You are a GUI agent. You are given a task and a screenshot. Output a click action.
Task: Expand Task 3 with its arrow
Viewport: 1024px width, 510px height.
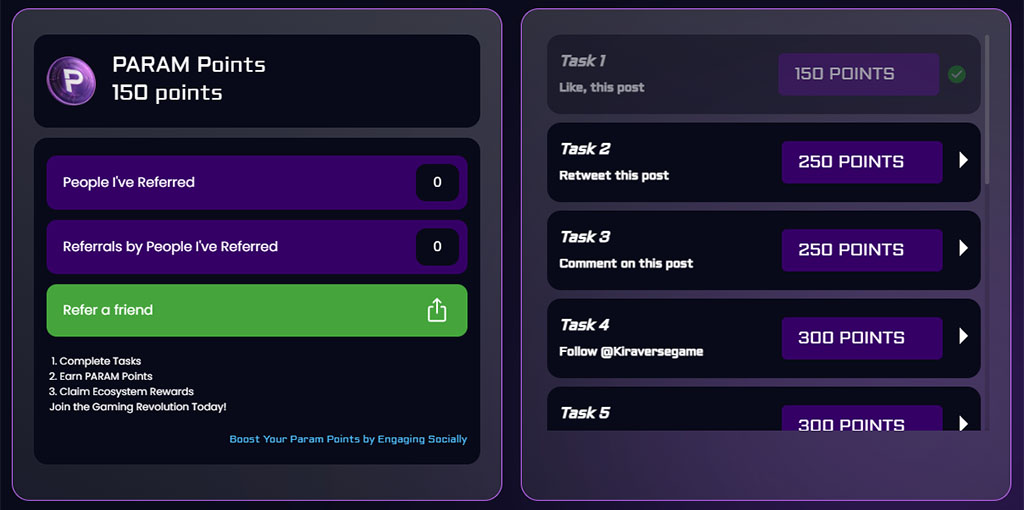pyautogui.click(x=963, y=248)
